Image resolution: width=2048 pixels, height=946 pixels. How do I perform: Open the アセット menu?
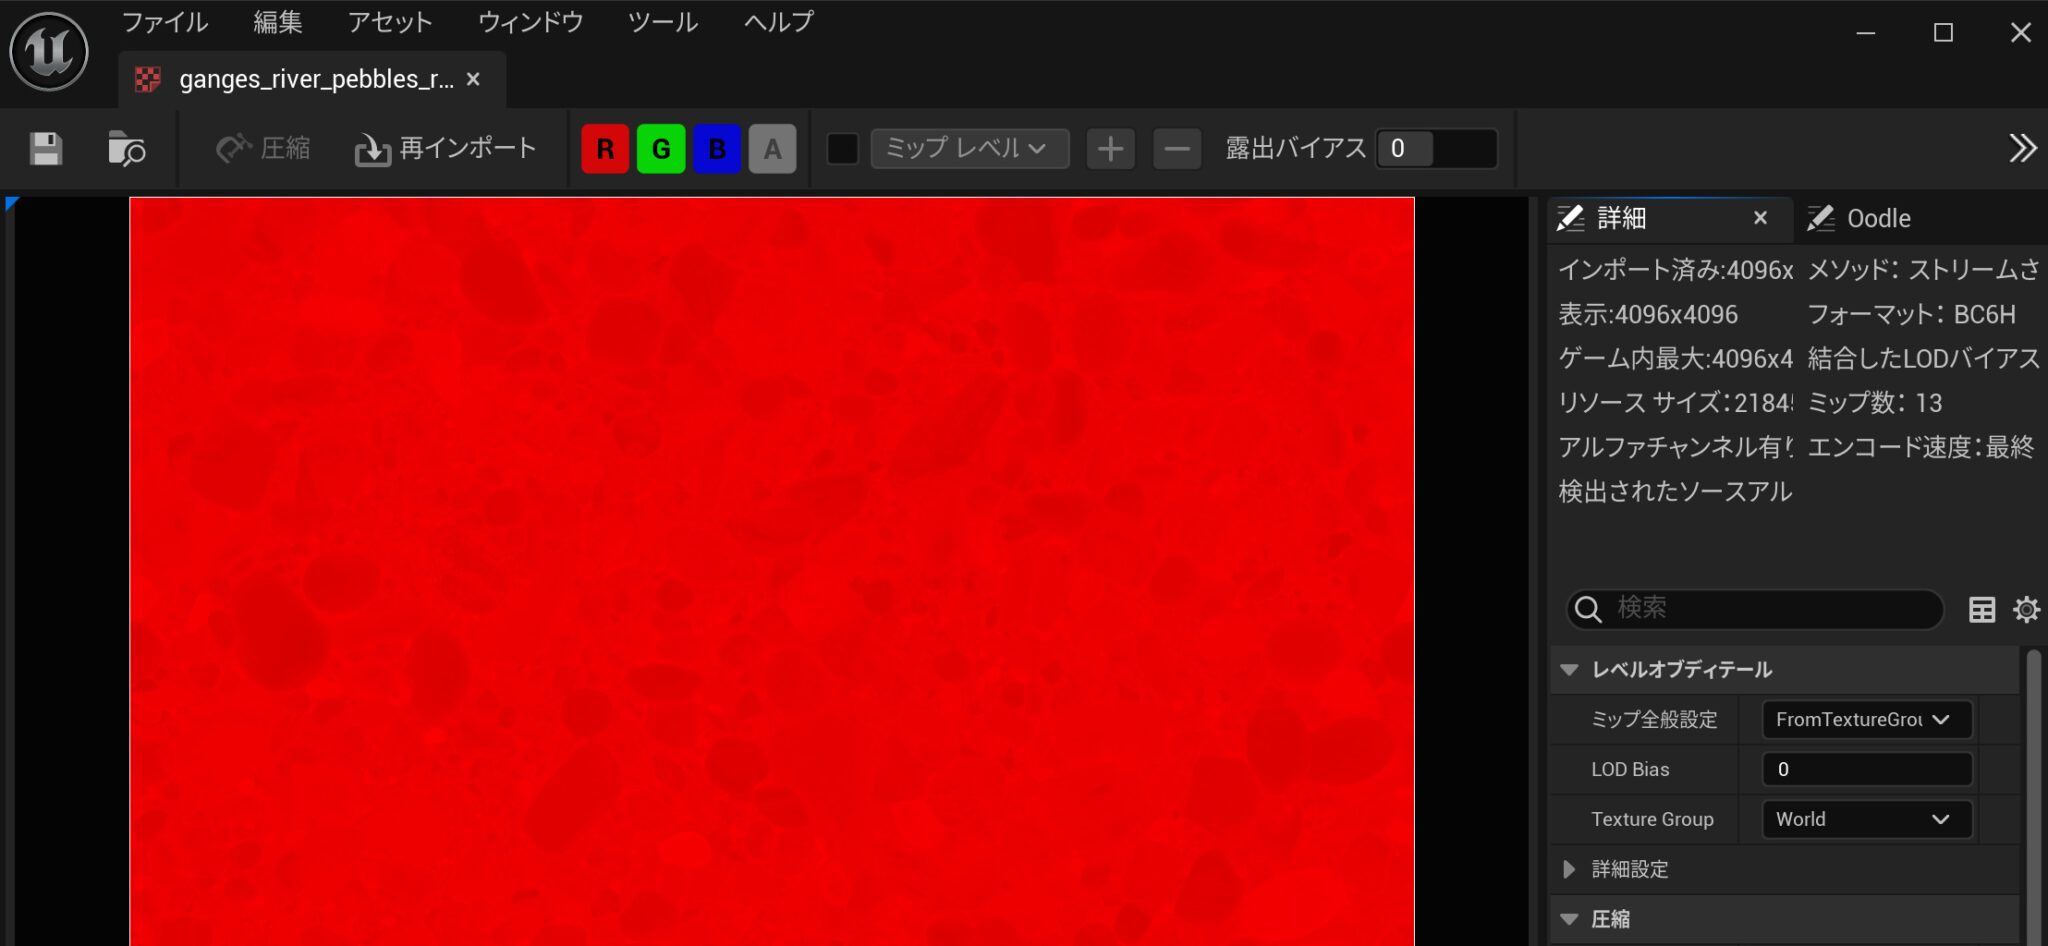tap(389, 22)
